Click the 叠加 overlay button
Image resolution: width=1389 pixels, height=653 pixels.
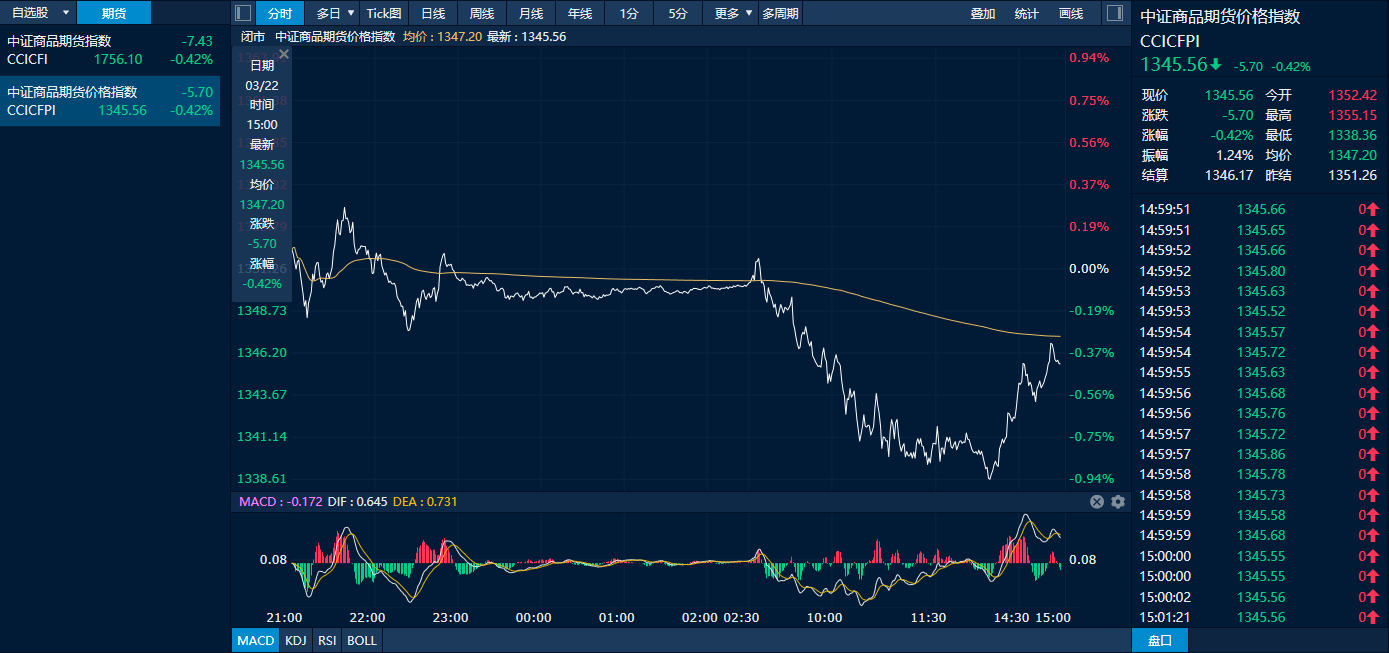click(x=983, y=13)
